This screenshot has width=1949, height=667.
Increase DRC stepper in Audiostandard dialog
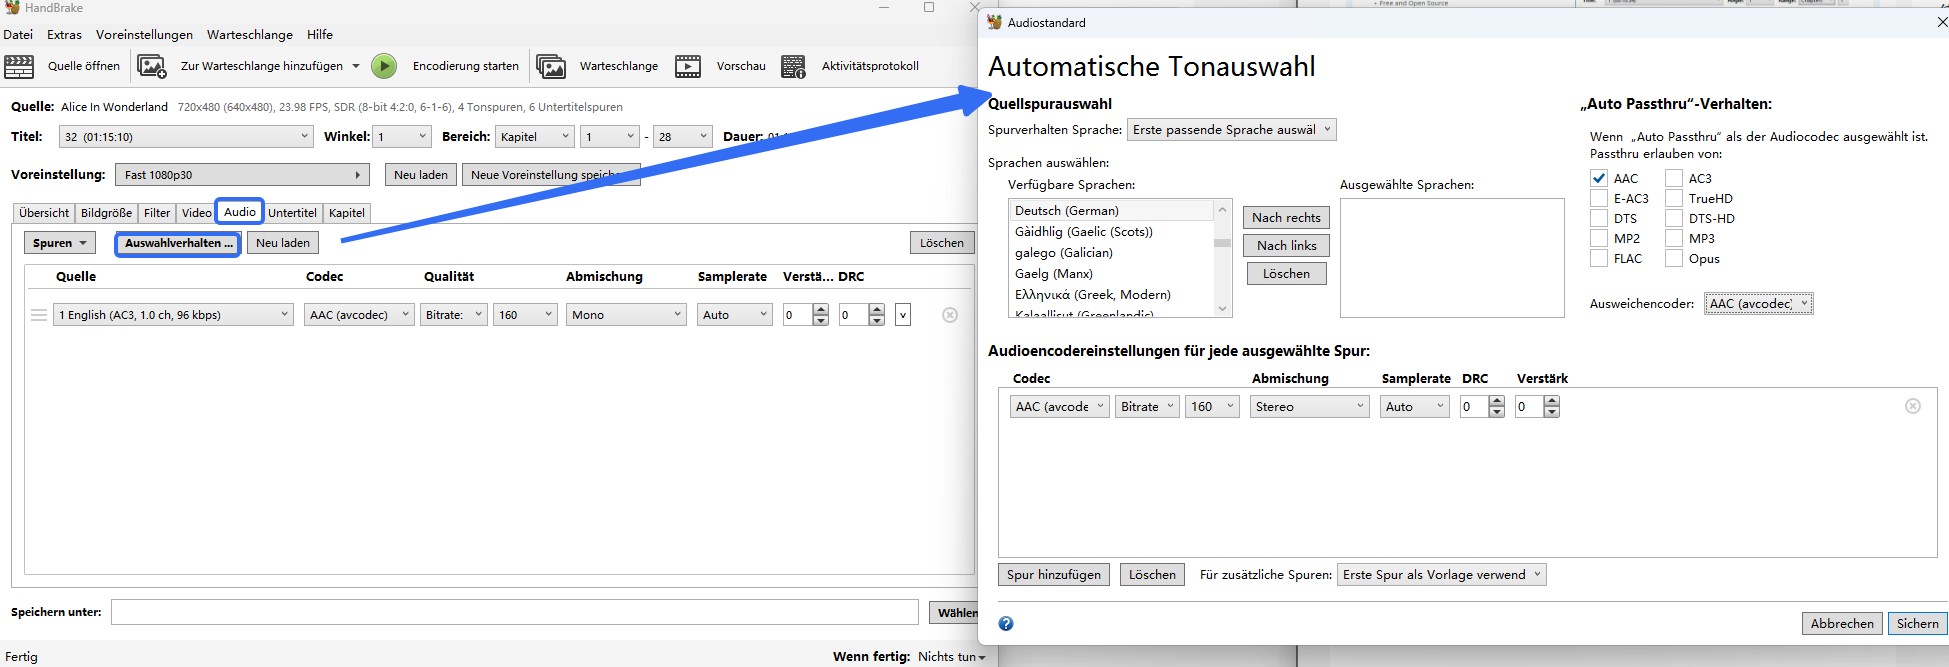click(x=1496, y=401)
